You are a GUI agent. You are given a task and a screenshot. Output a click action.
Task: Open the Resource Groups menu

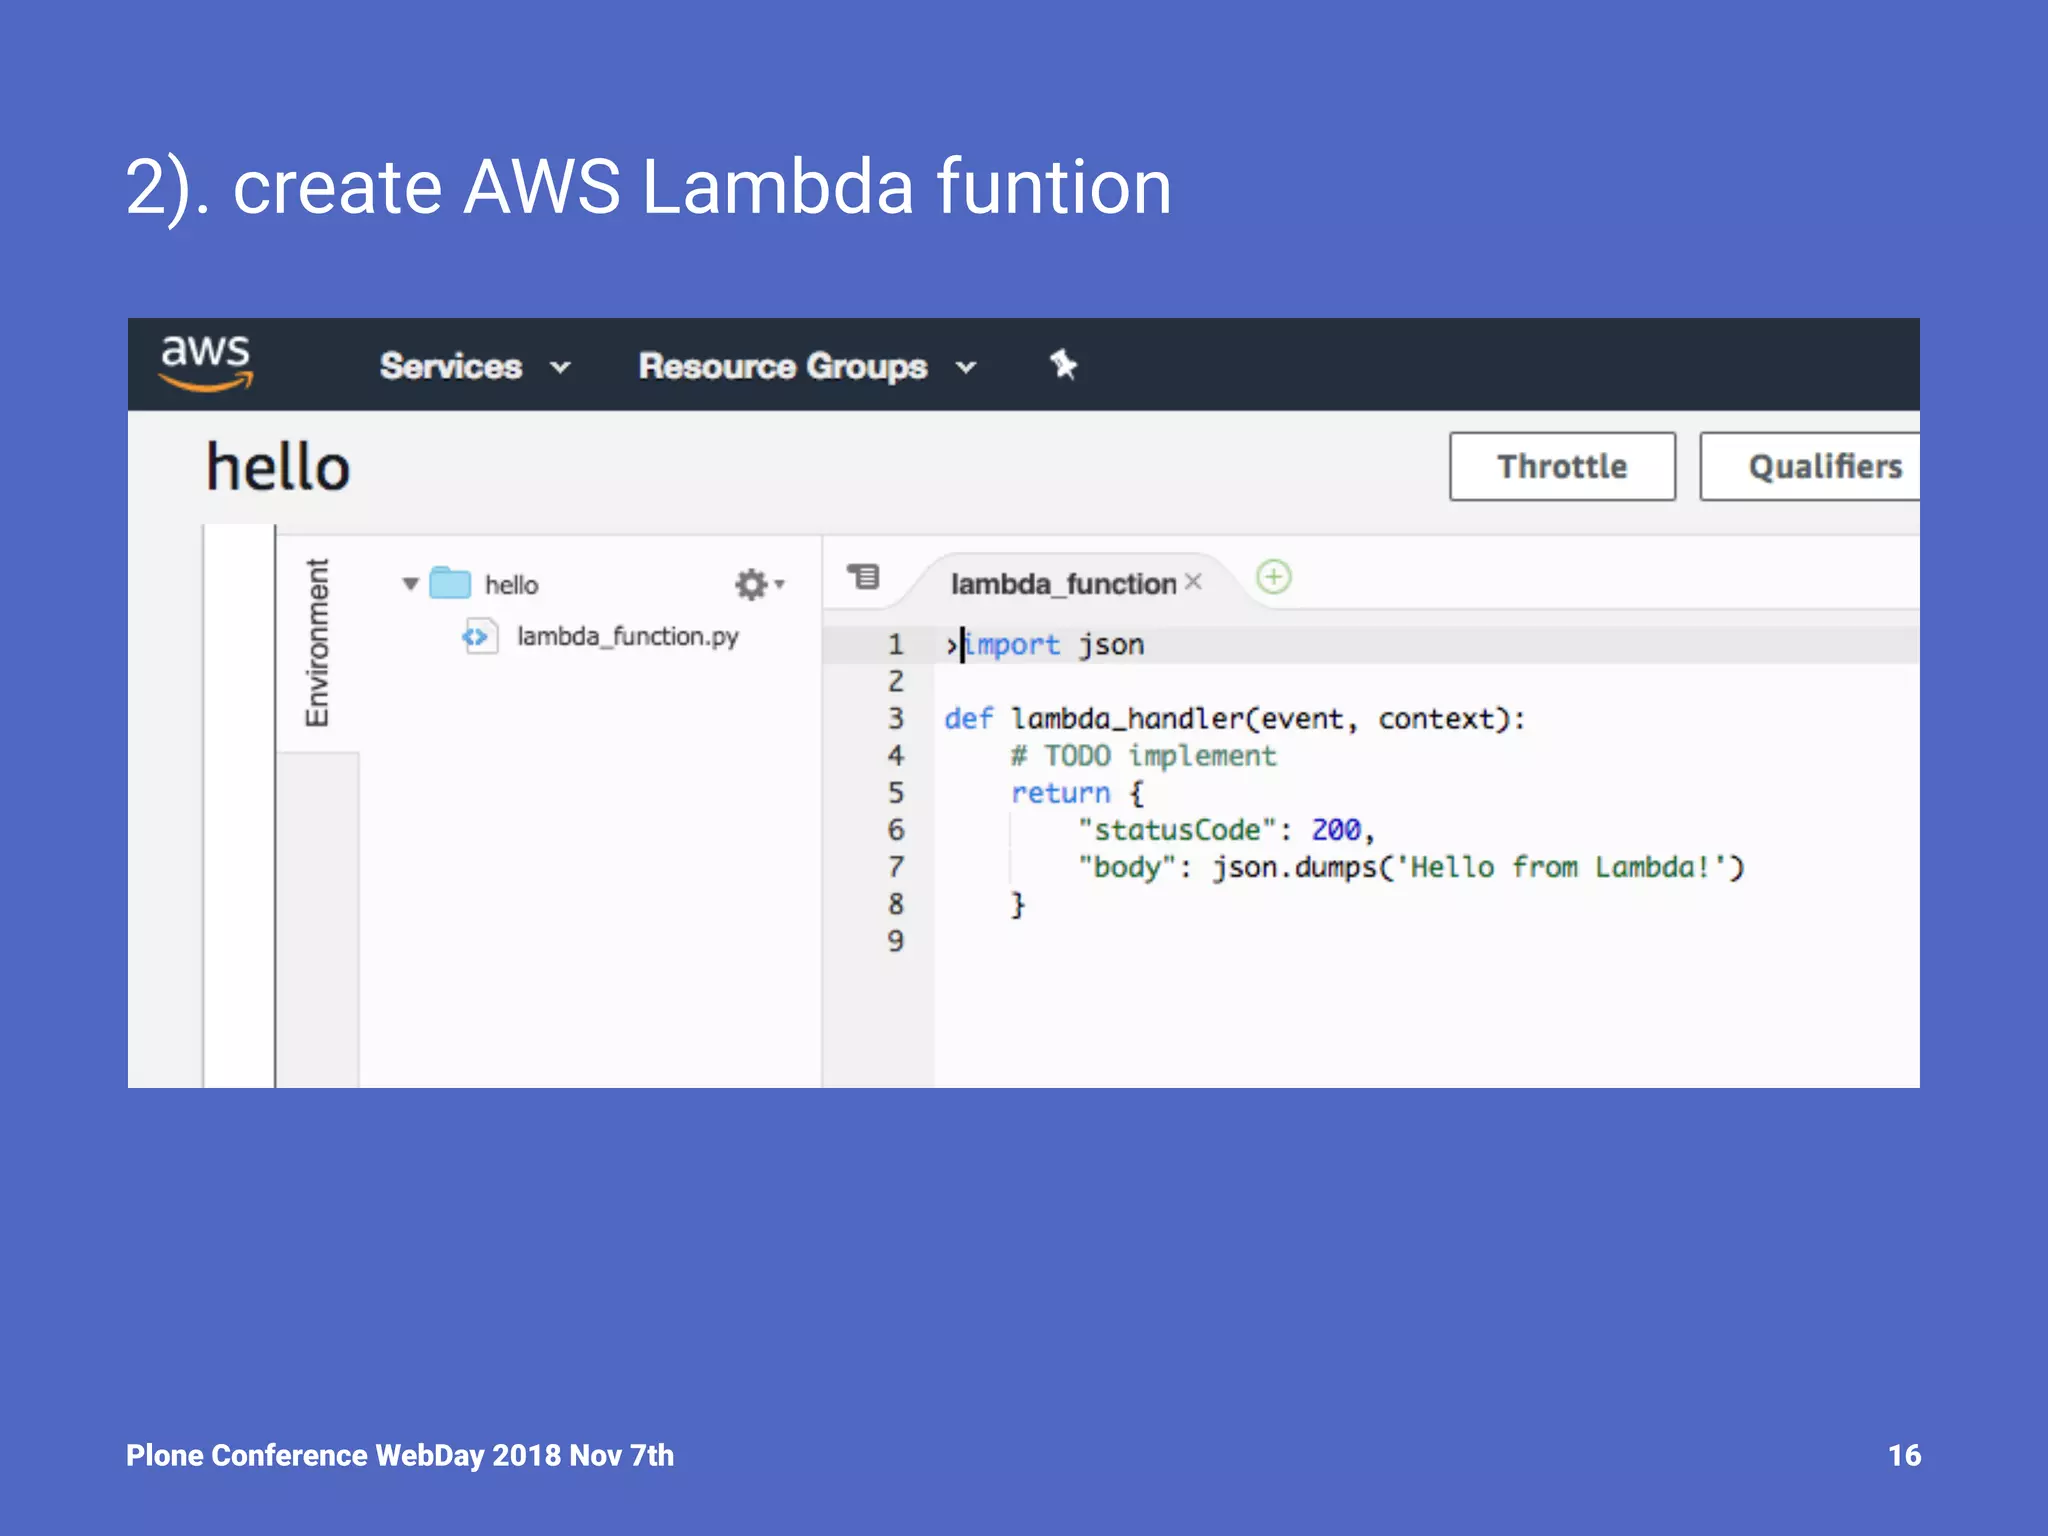pos(783,366)
